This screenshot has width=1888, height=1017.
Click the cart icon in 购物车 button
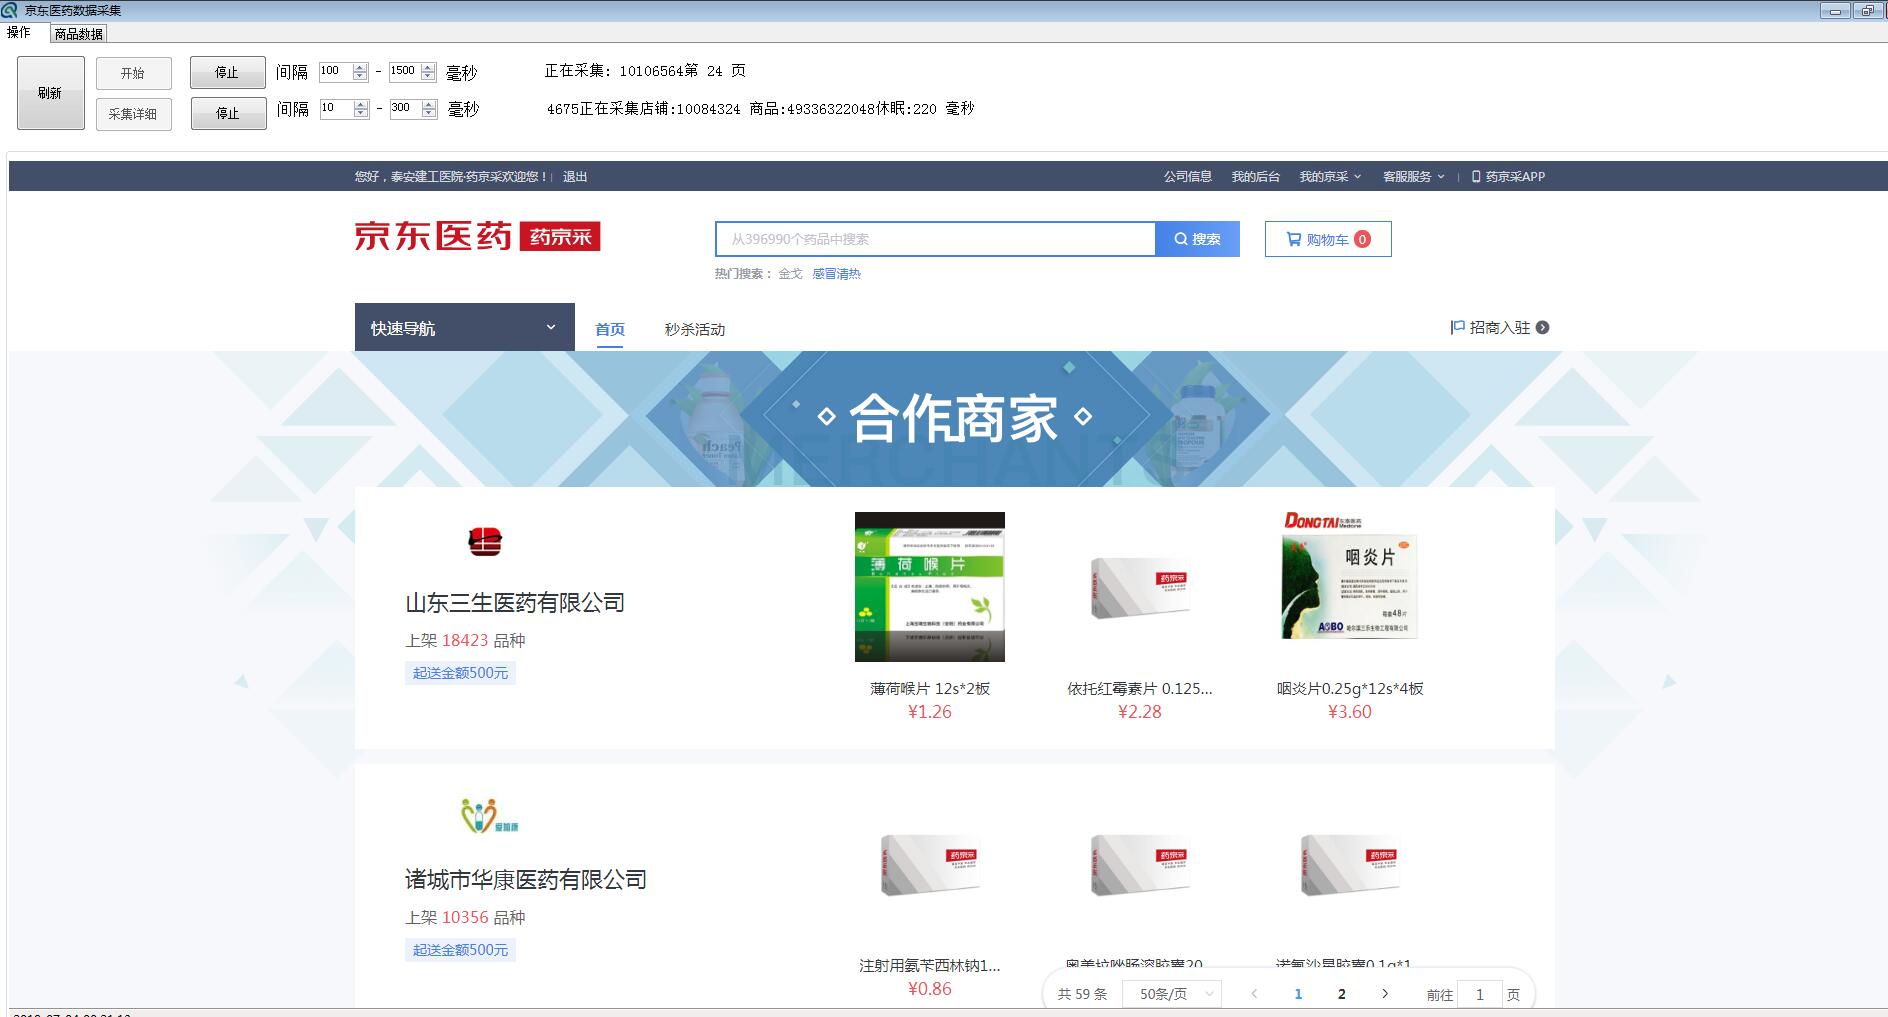pos(1294,239)
